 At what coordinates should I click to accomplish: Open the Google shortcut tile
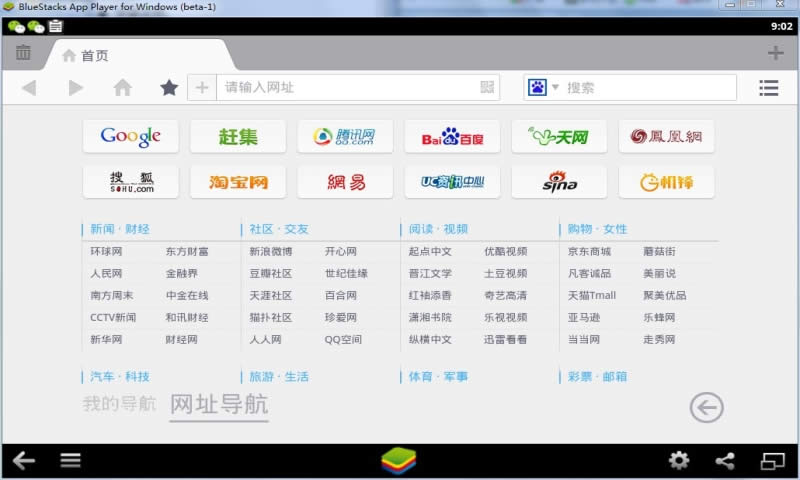point(131,136)
